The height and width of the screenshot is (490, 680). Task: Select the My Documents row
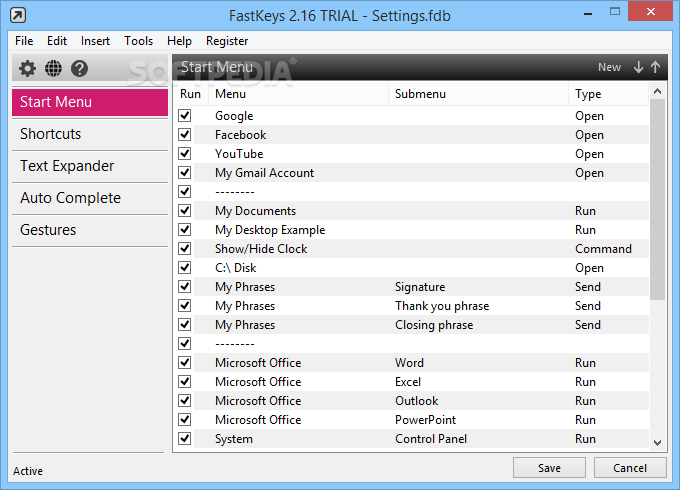[x=411, y=210]
